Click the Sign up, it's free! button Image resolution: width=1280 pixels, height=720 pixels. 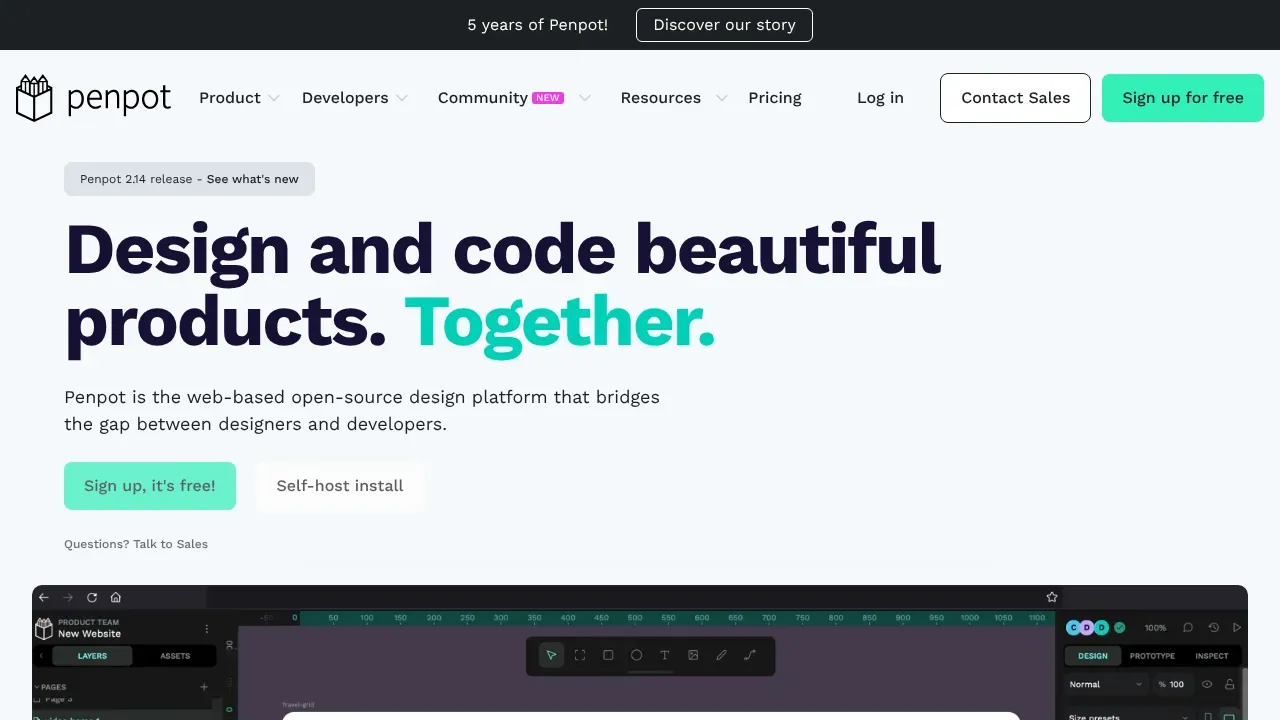click(x=150, y=486)
